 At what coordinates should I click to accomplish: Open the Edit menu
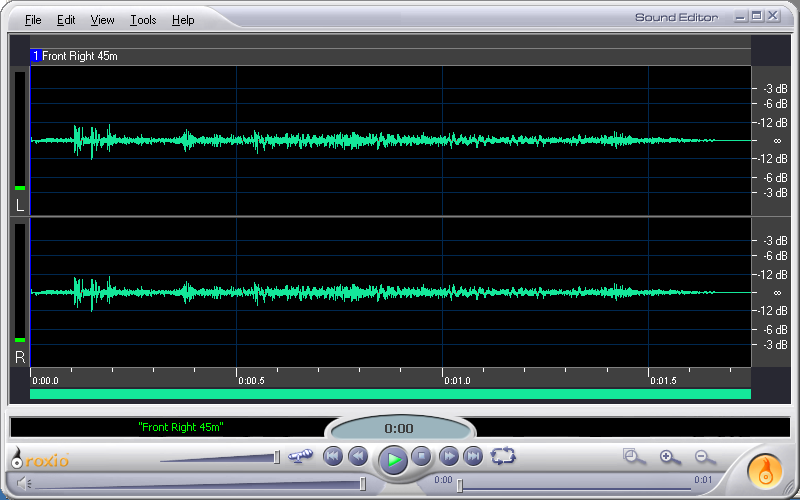point(66,20)
